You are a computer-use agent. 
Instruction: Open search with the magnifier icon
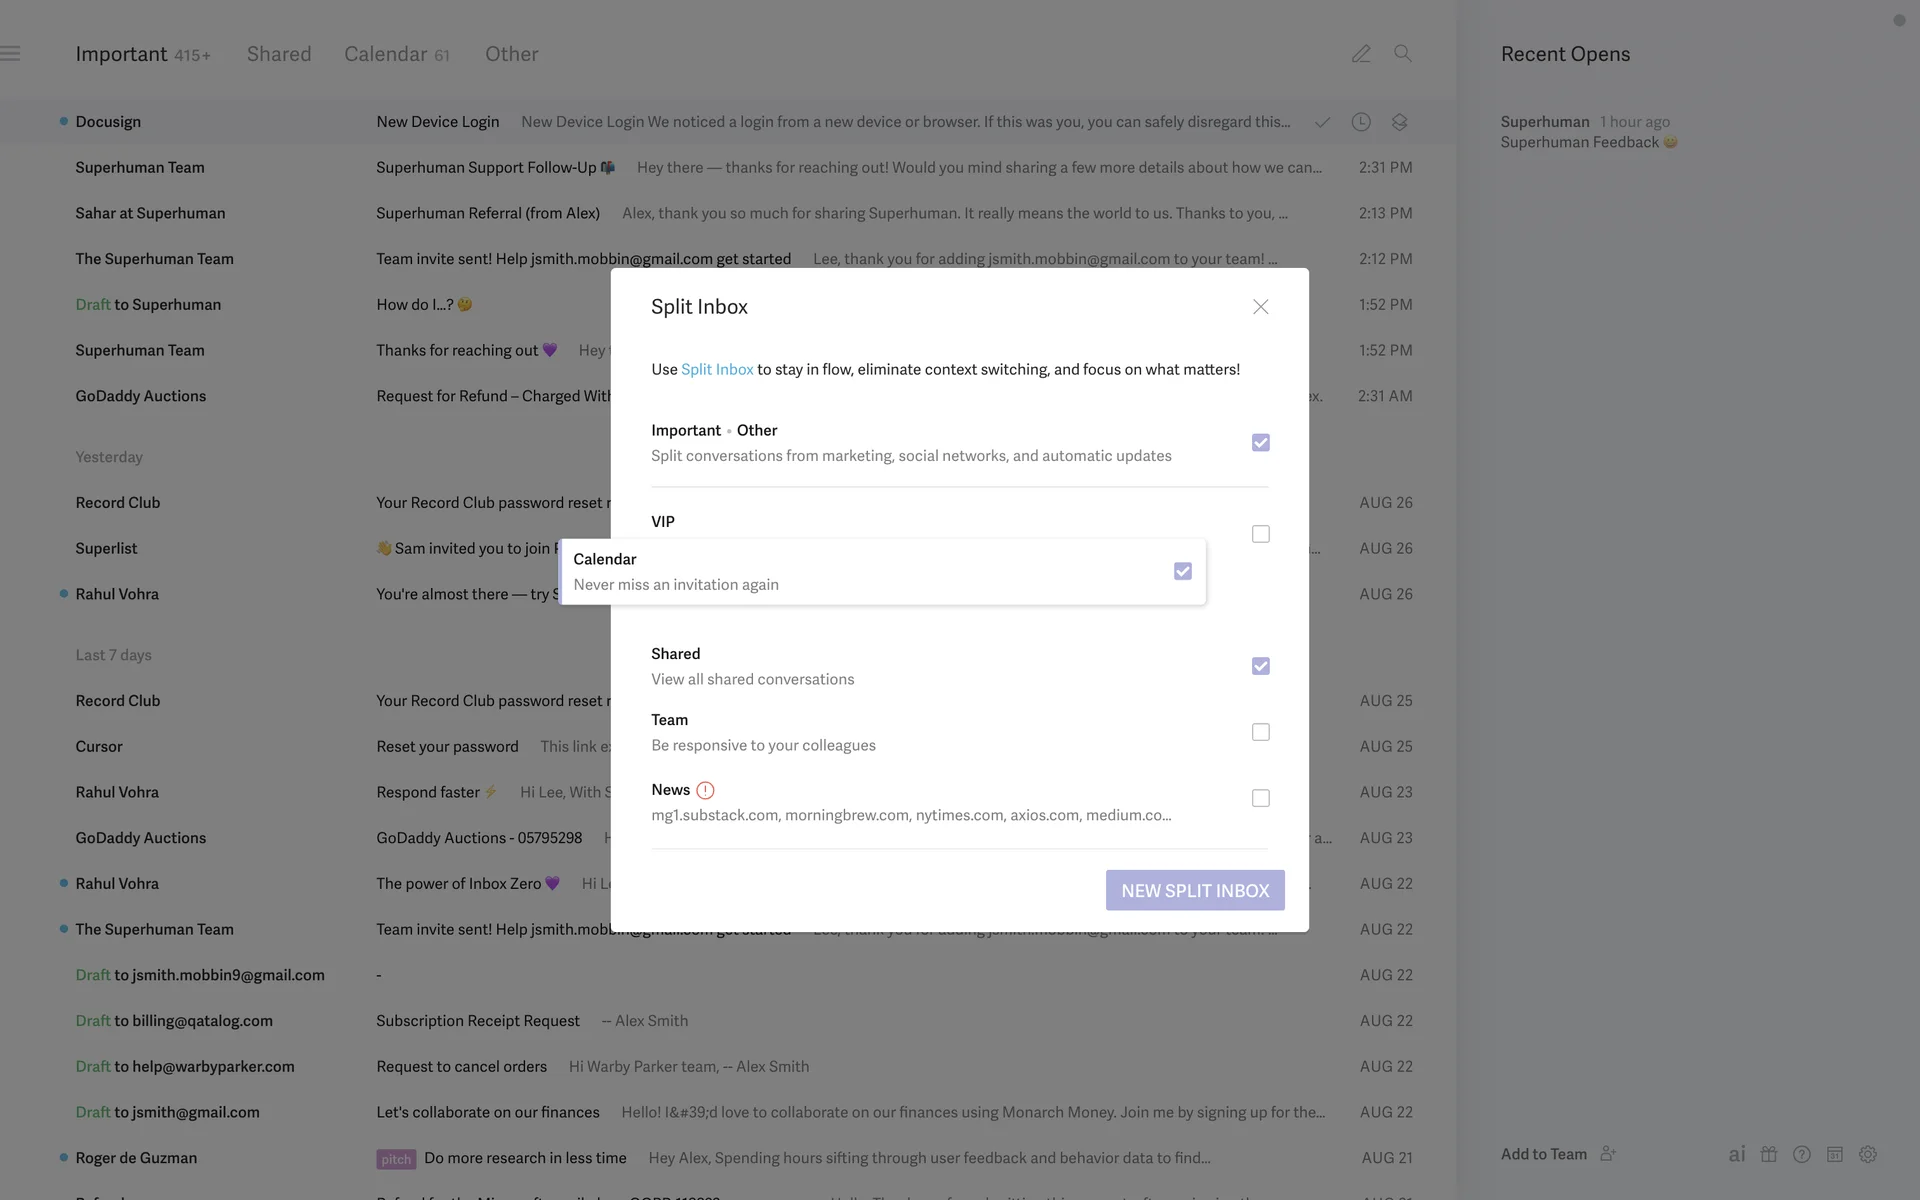pos(1403,54)
